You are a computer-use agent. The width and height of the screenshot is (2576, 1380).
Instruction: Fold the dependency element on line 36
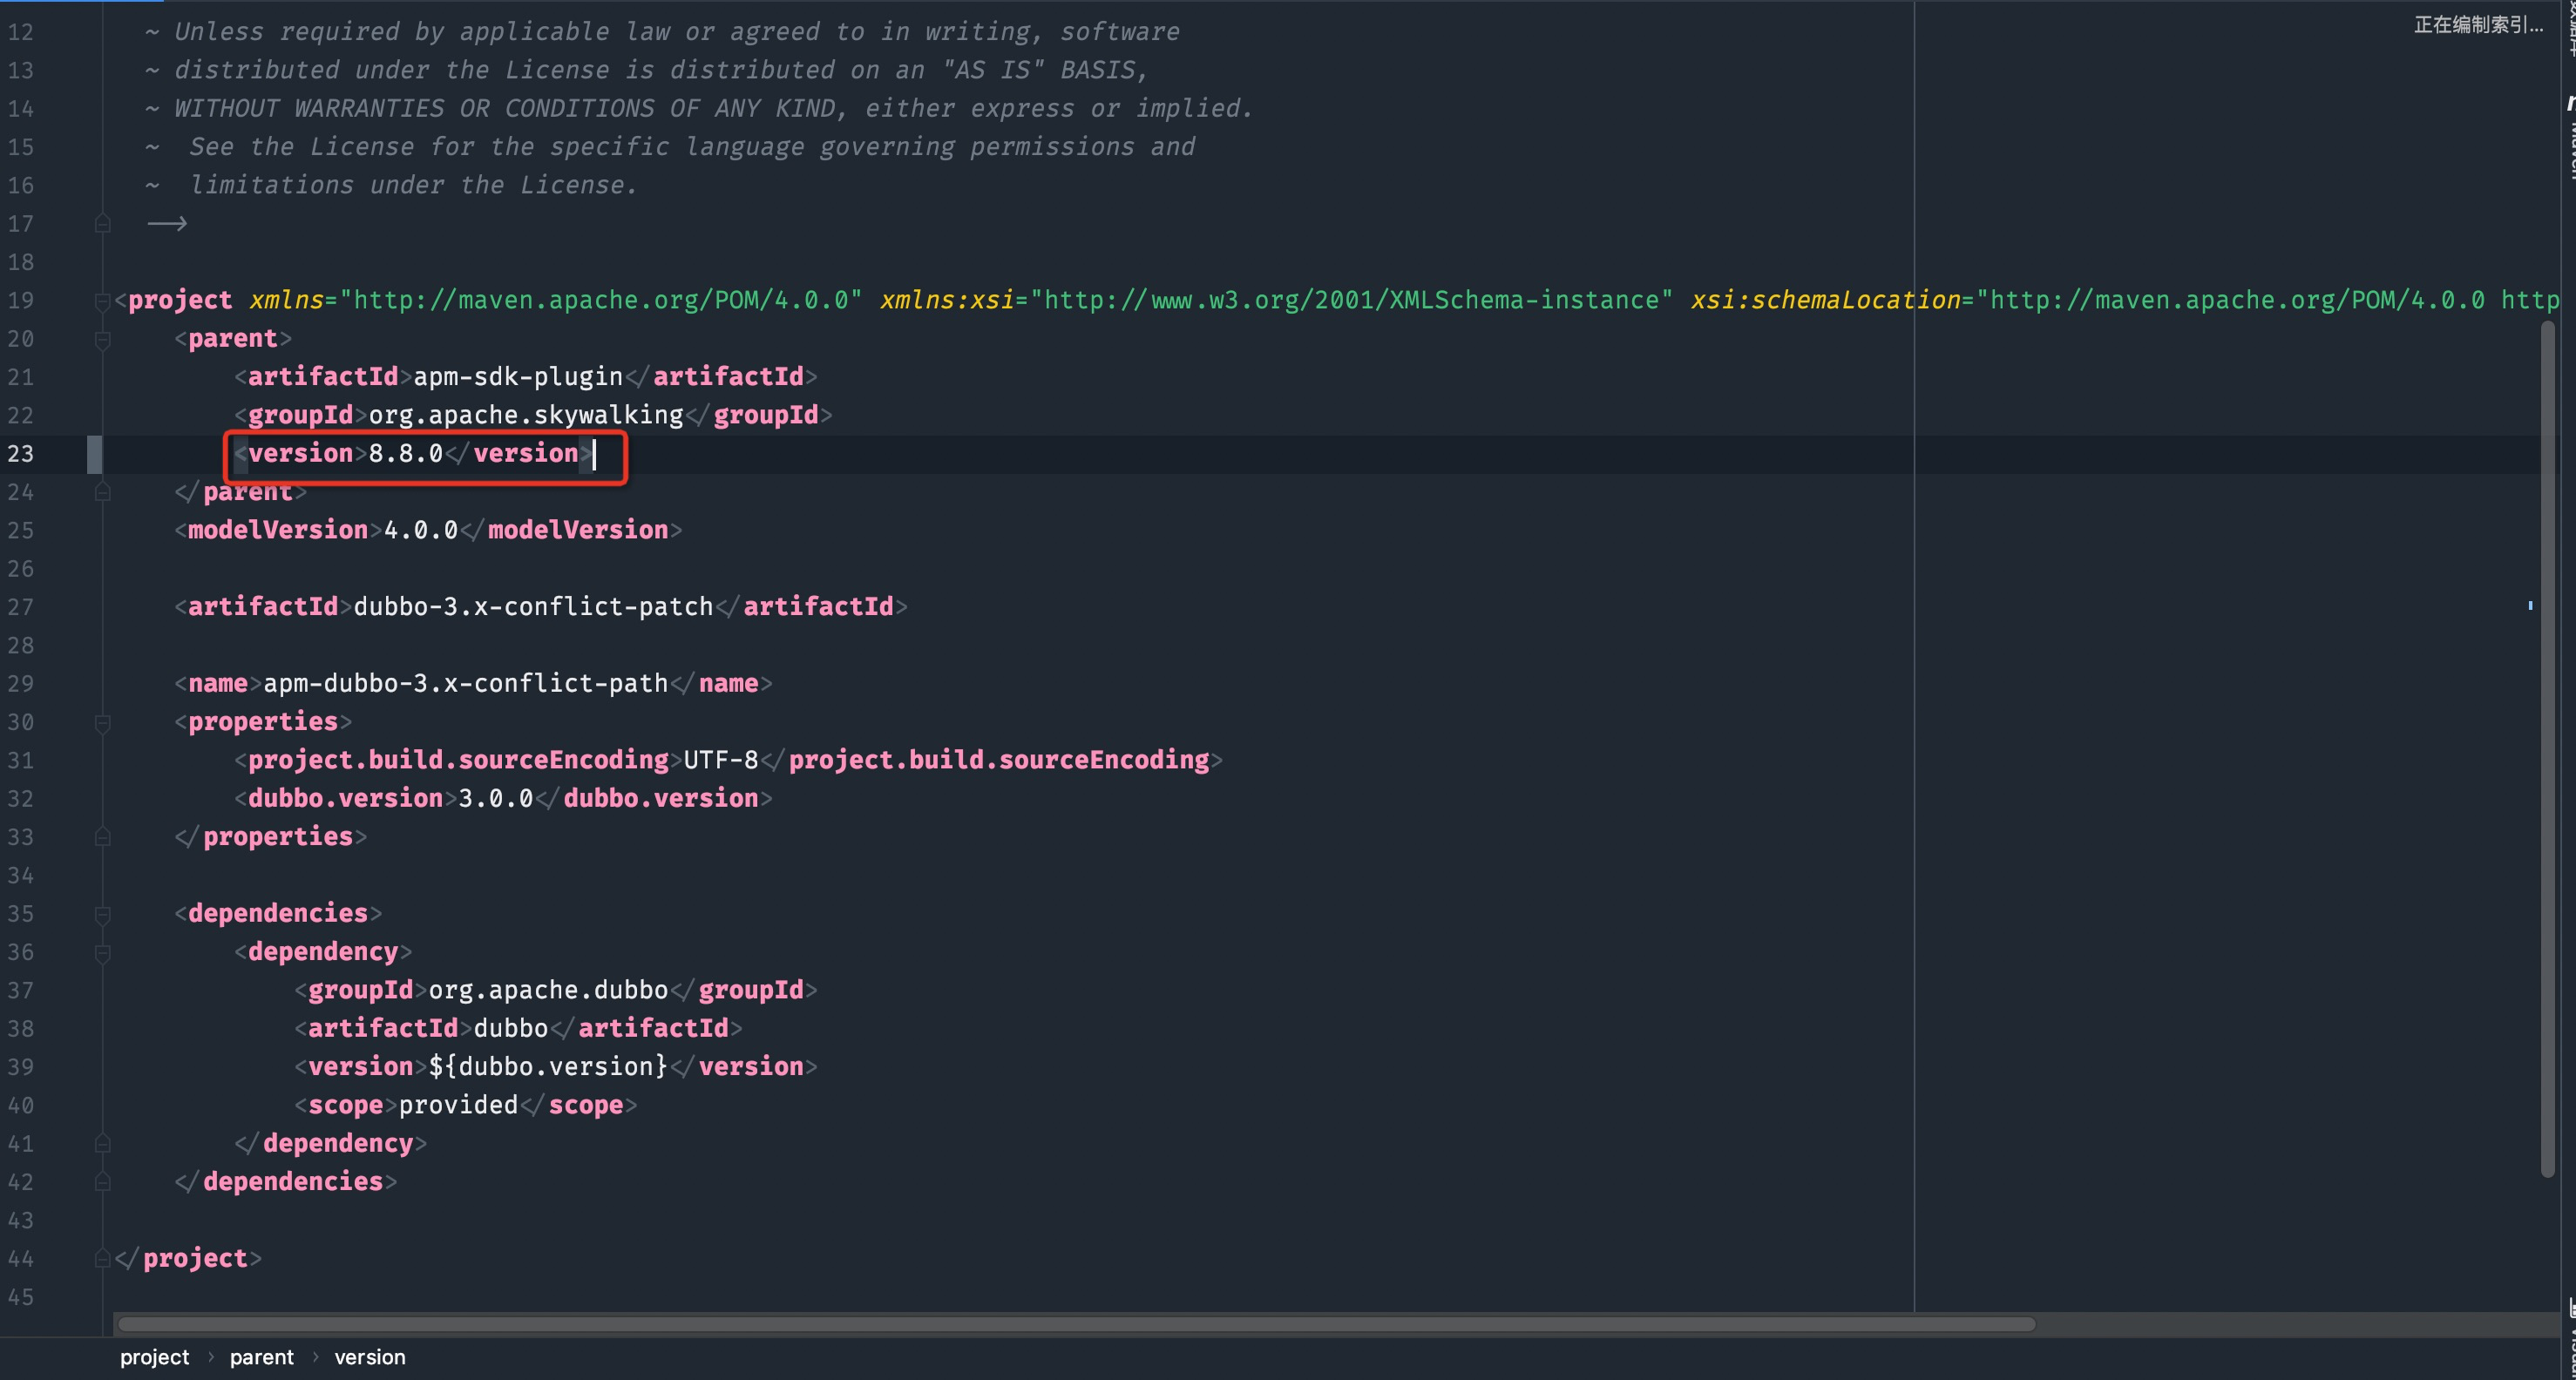coord(102,953)
